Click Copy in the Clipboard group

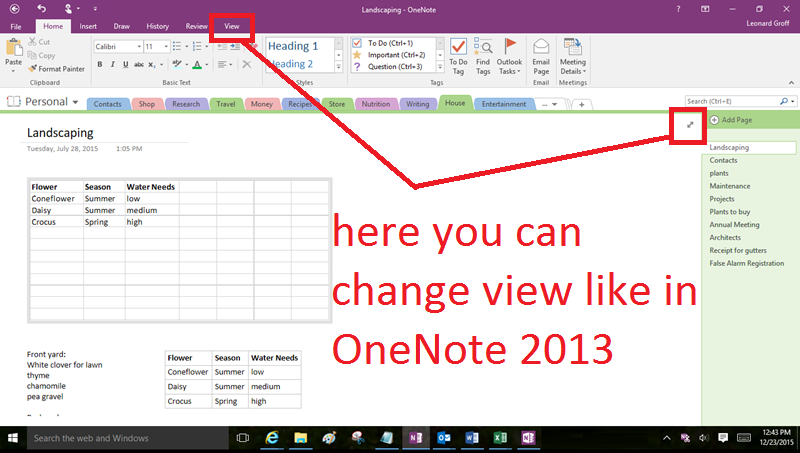click(x=41, y=55)
